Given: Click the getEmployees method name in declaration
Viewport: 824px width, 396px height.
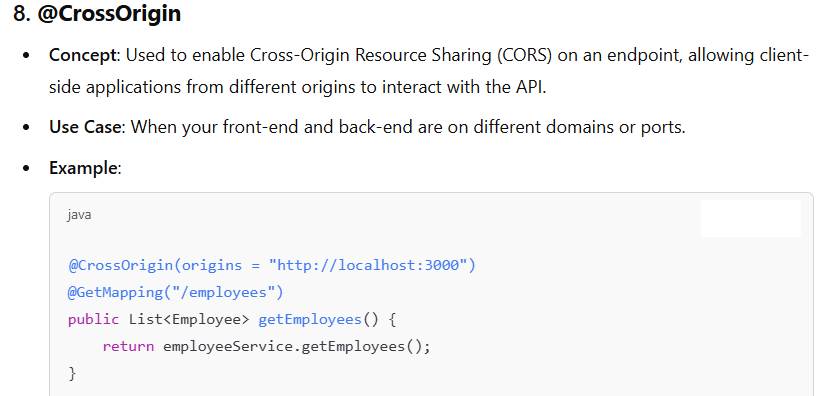Looking at the screenshot, I should pos(310,319).
